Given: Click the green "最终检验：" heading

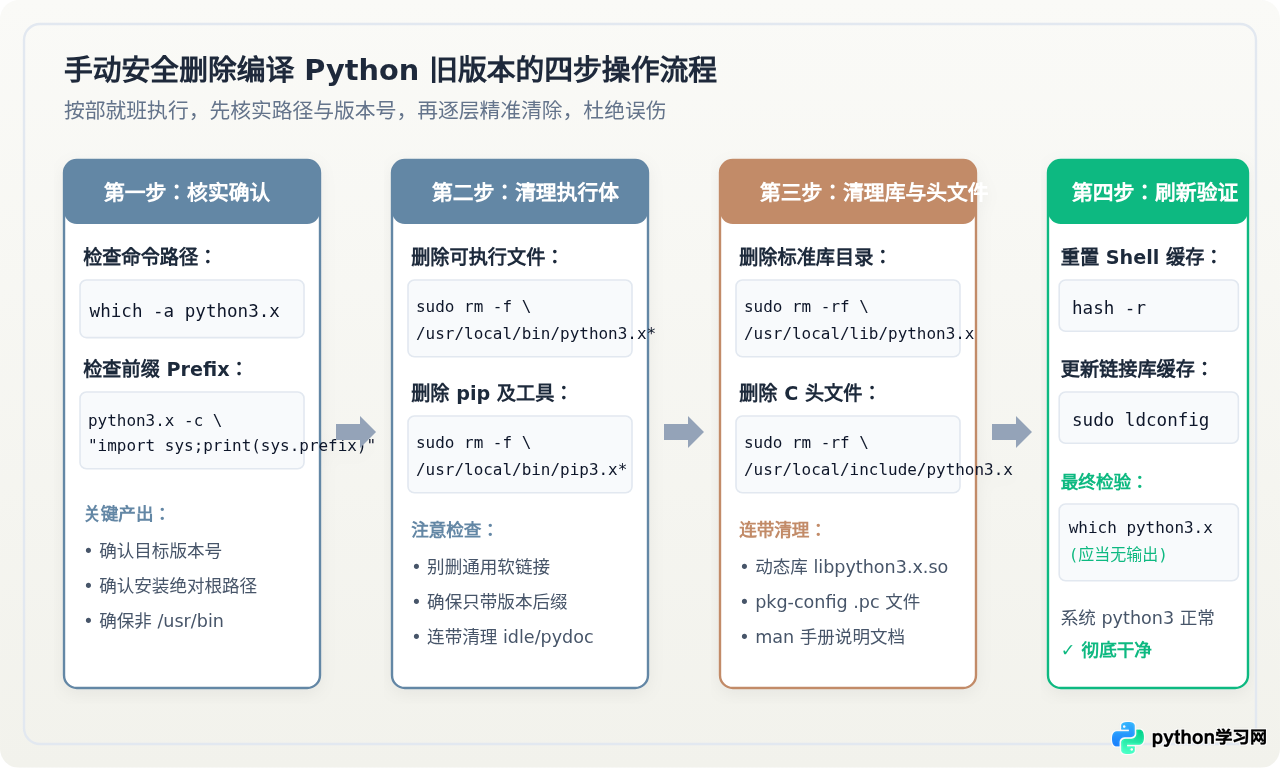Looking at the screenshot, I should (x=1104, y=482).
